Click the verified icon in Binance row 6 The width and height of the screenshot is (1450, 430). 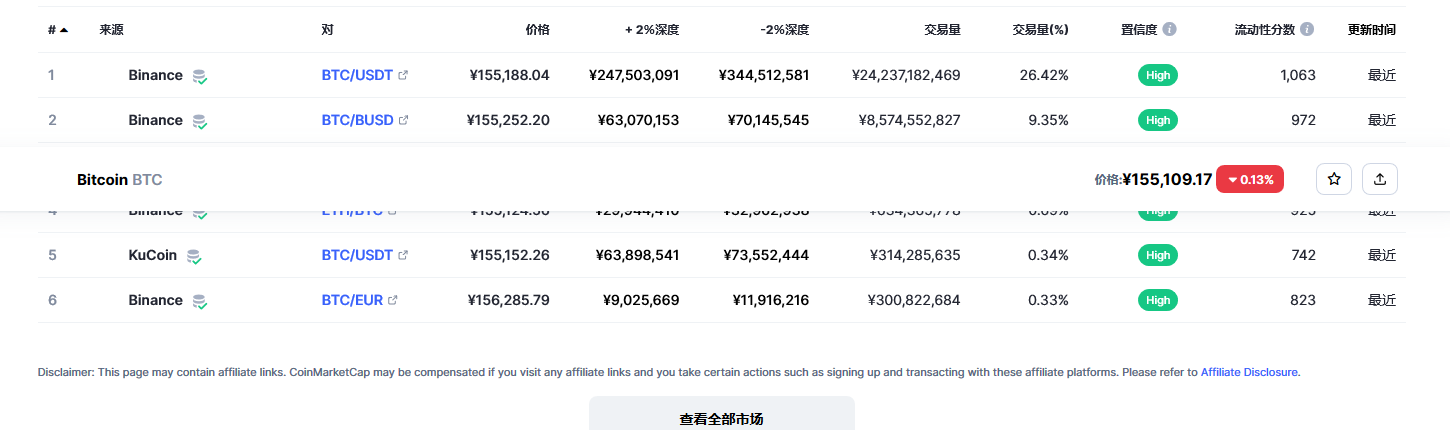pos(200,301)
